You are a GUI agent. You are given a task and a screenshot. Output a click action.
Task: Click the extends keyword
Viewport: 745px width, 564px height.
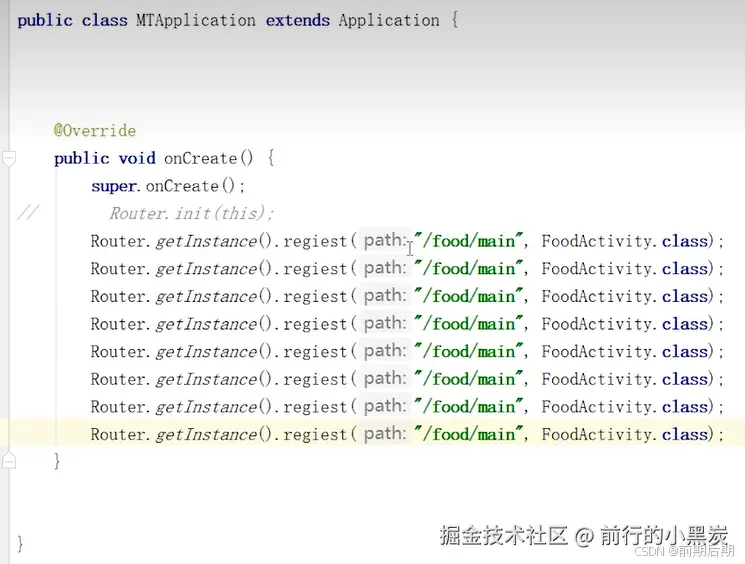(297, 20)
